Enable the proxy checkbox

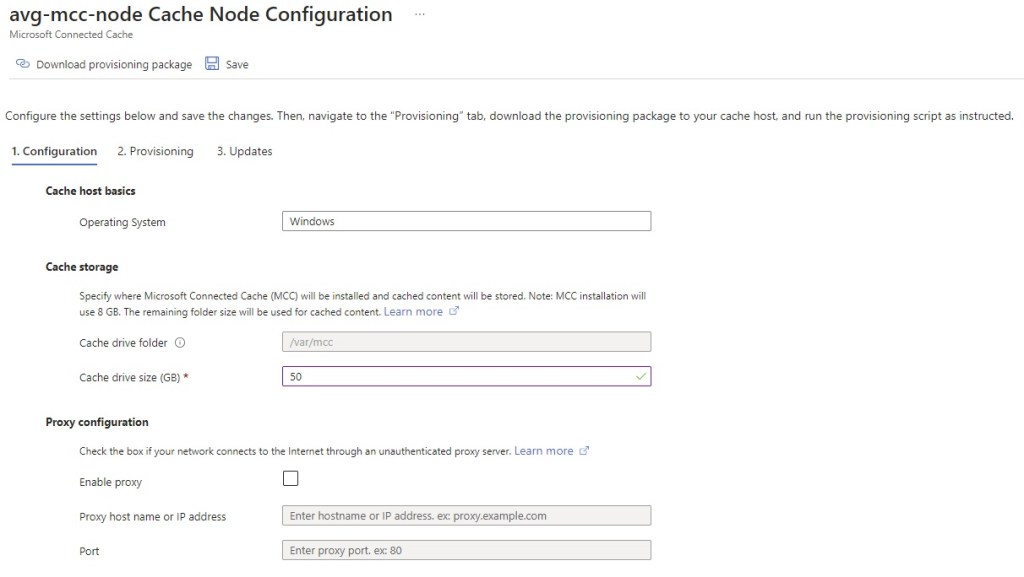(291, 479)
